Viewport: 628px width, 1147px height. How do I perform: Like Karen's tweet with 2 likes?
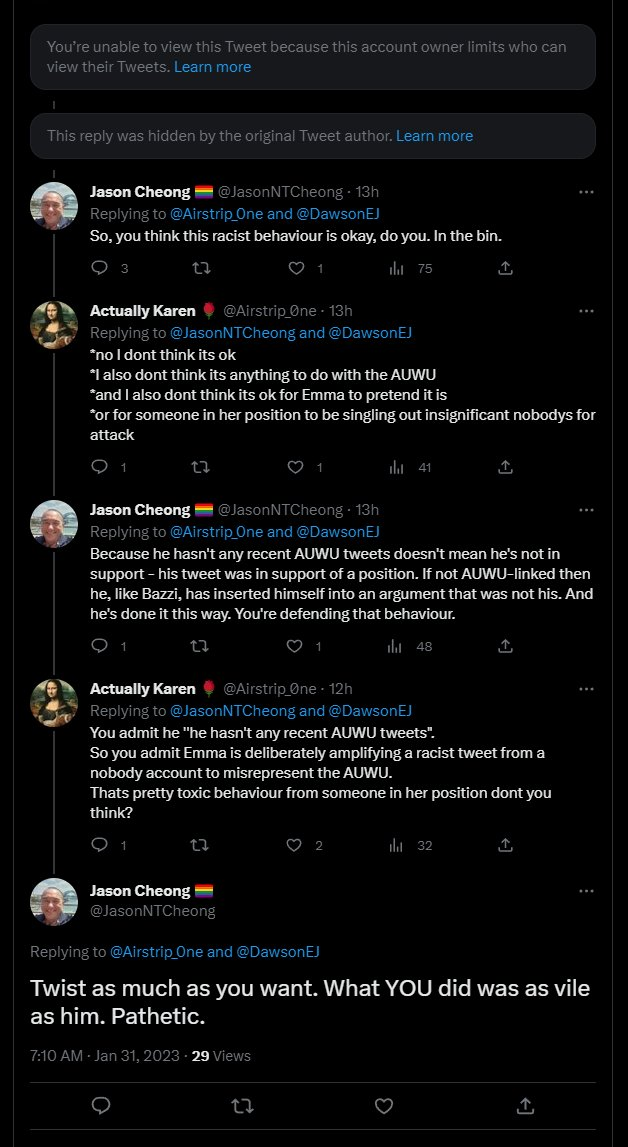tap(295, 845)
